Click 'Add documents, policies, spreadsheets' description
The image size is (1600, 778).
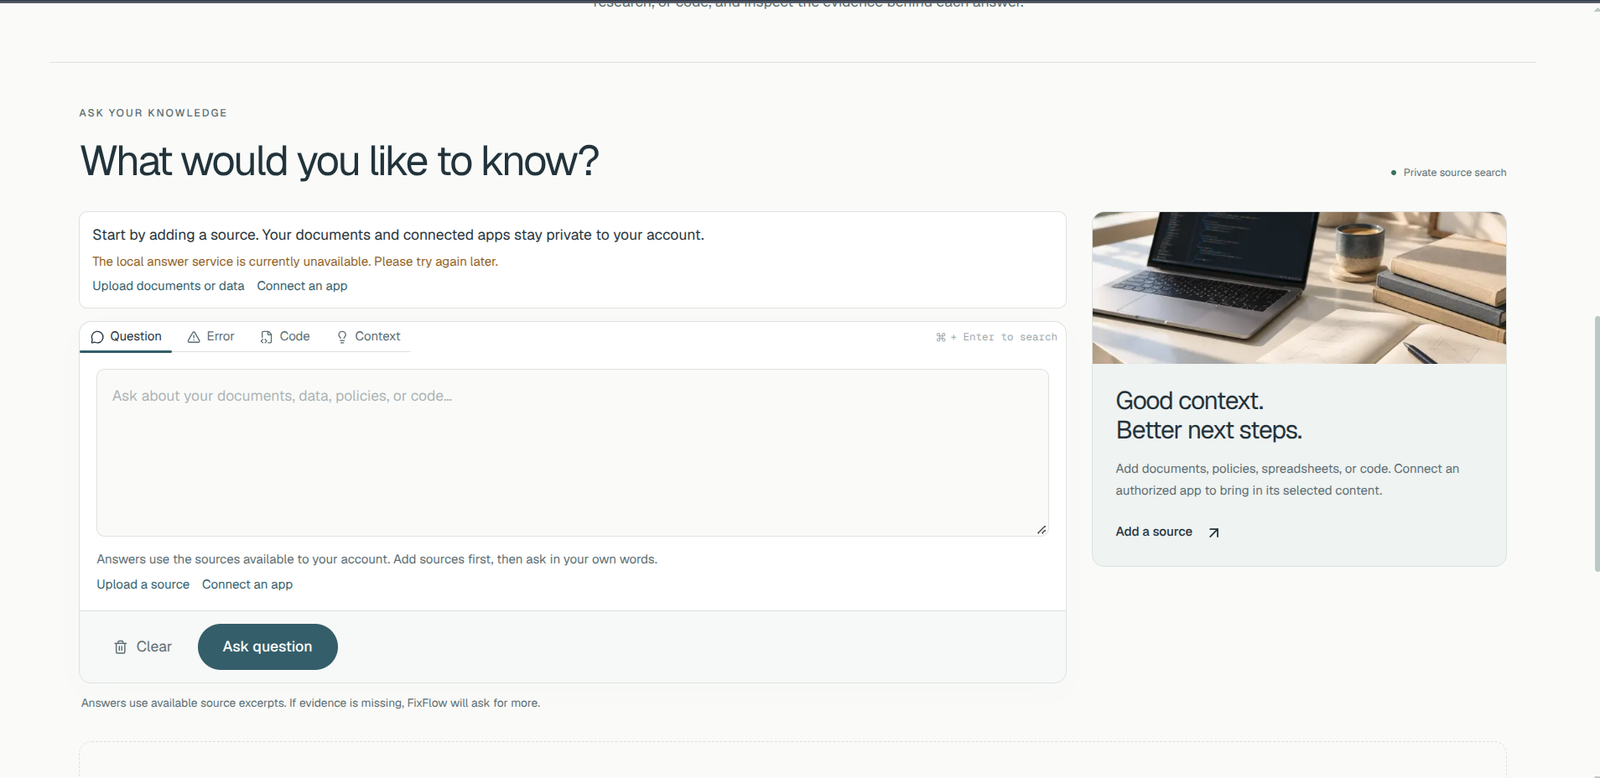1287,480
